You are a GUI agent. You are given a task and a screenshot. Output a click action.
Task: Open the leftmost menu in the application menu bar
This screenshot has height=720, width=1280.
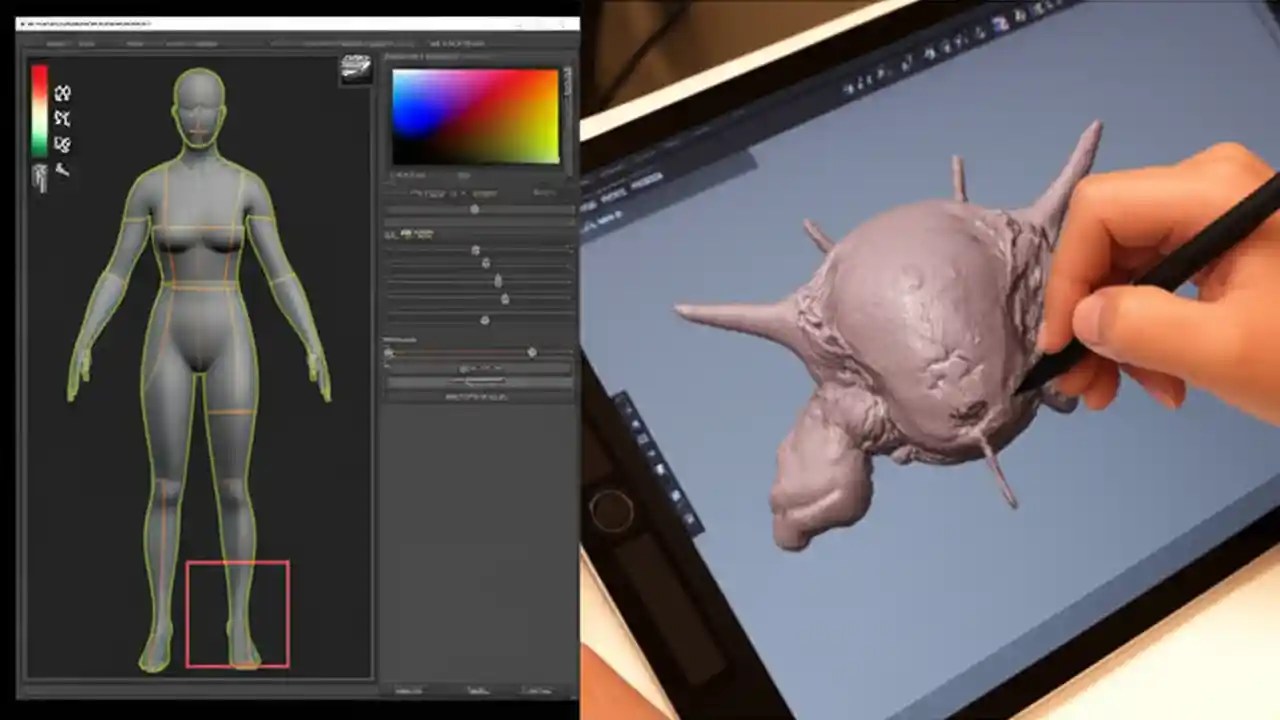[x=56, y=43]
